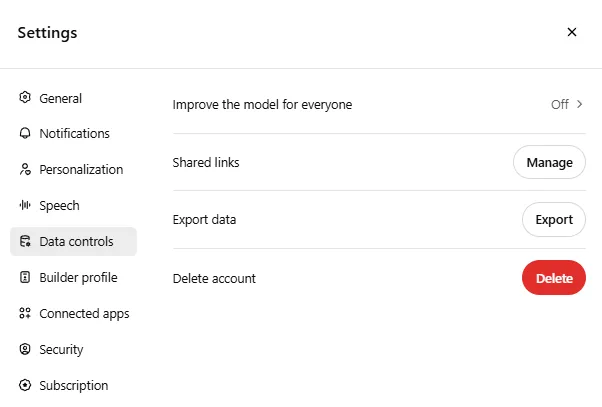Export account data
602x407 pixels.
click(x=554, y=220)
